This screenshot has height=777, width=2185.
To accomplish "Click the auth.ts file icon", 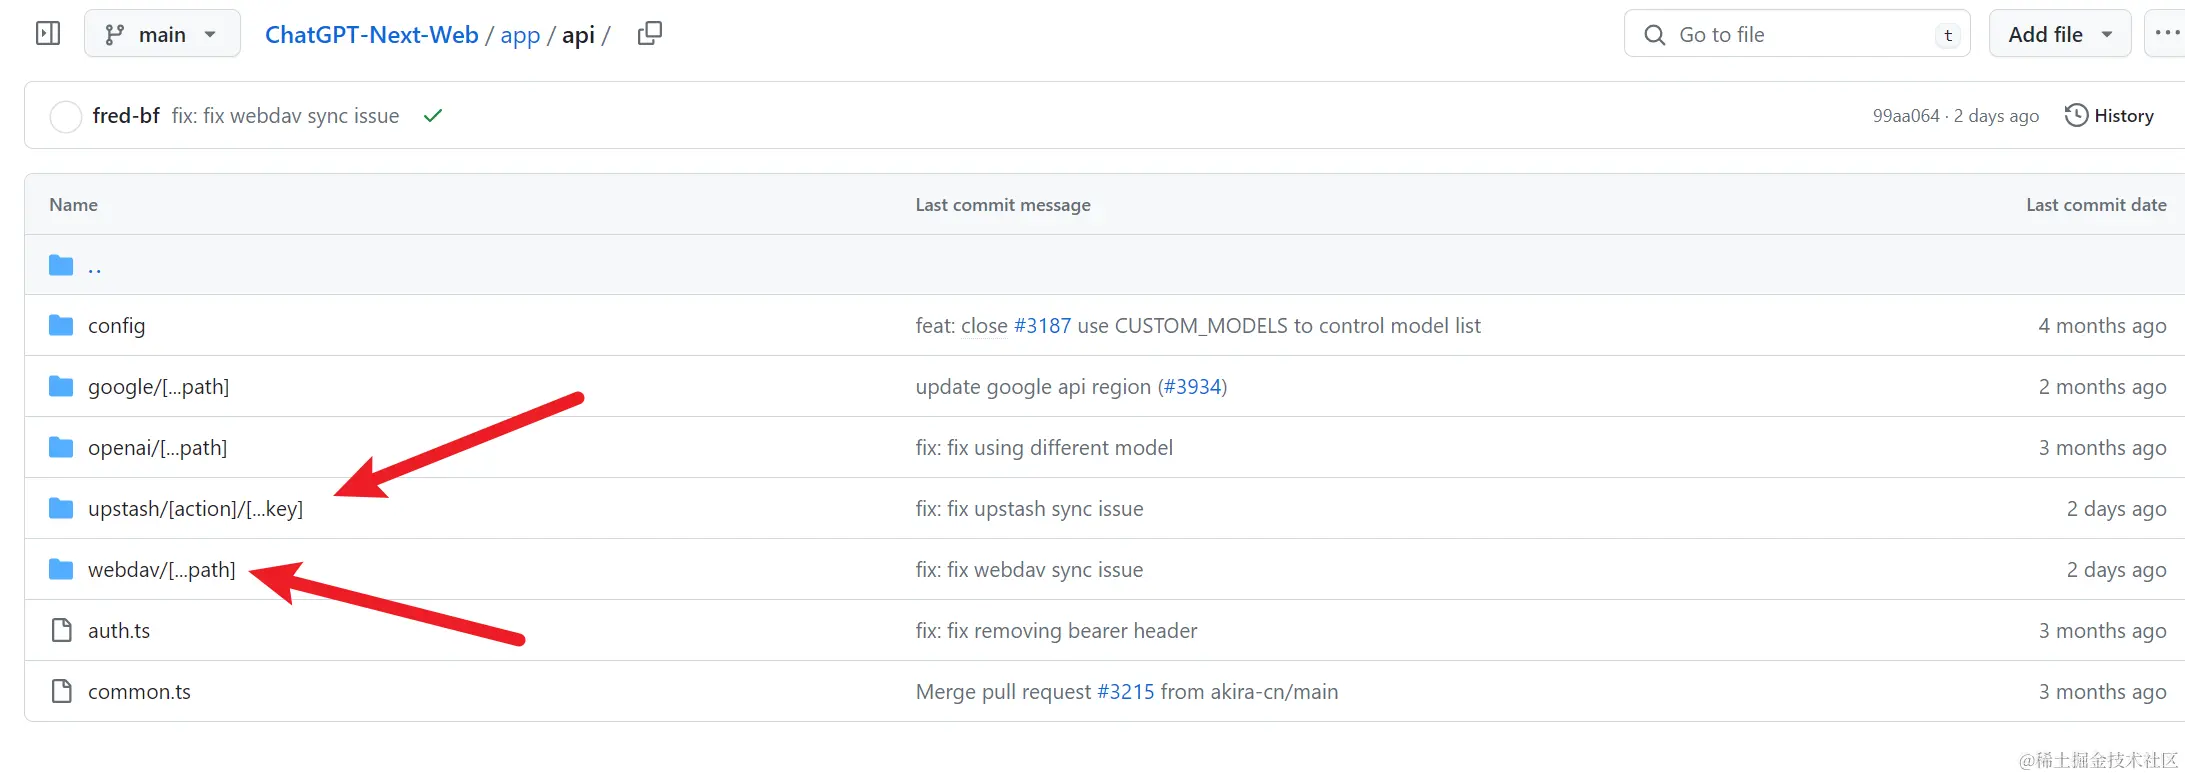I will [x=61, y=630].
